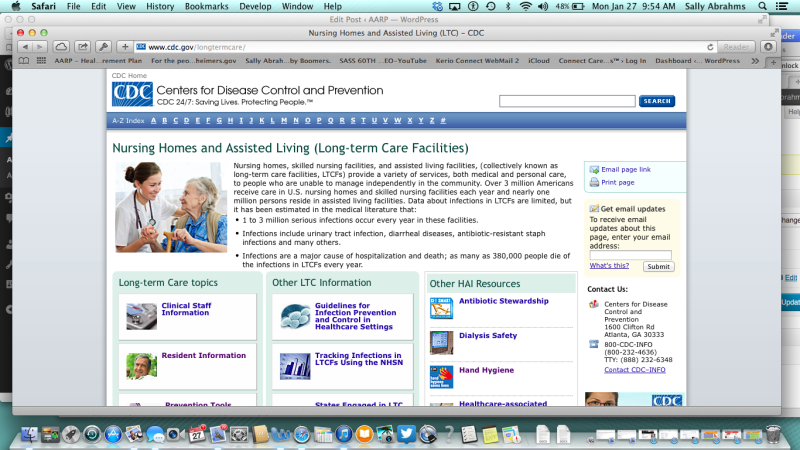The height and width of the screenshot is (450, 800).
Task: Click the volume icon in menu bar
Action: [543, 7]
